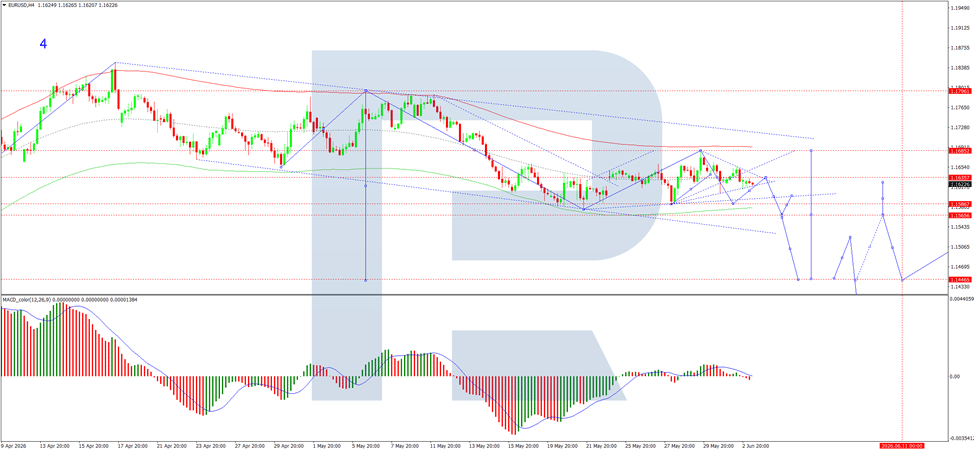Viewport: 974px width, 451px height.
Task: Click the 1.17280 price scale value
Action: tap(960, 127)
